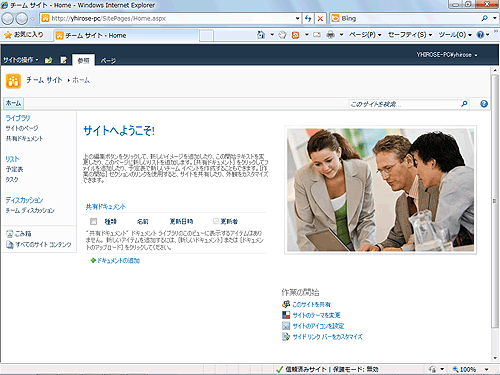Open the ライブラリ heading link
The width and height of the screenshot is (500, 375).
(18, 118)
